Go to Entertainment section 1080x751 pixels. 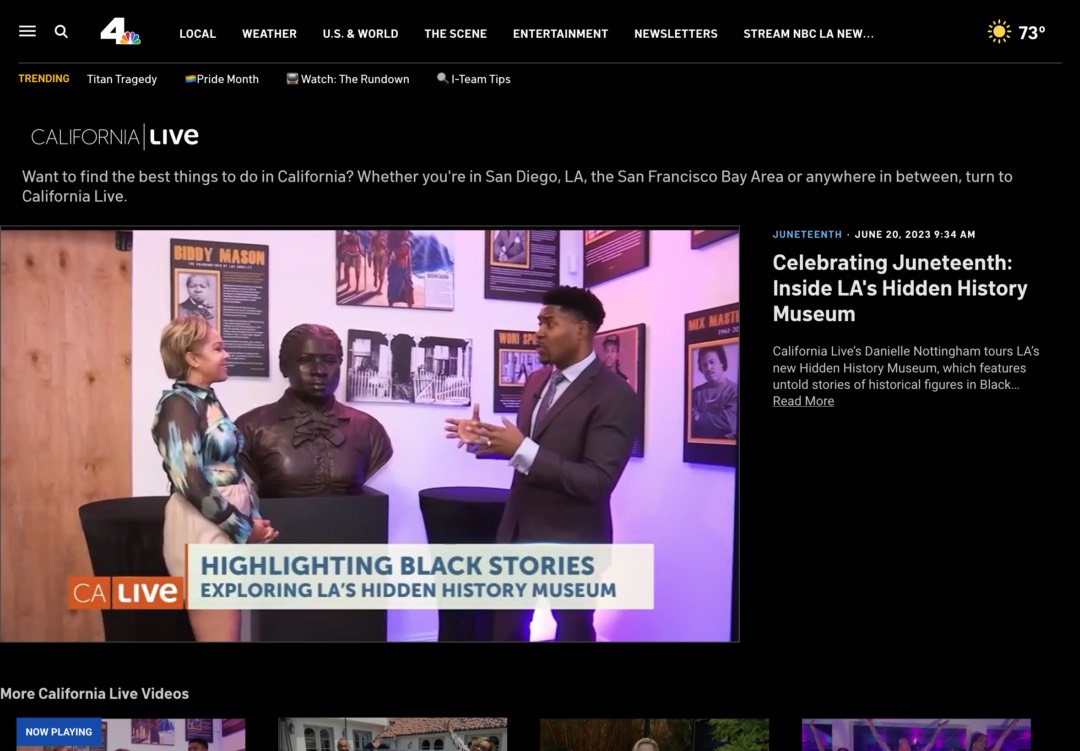pos(560,34)
